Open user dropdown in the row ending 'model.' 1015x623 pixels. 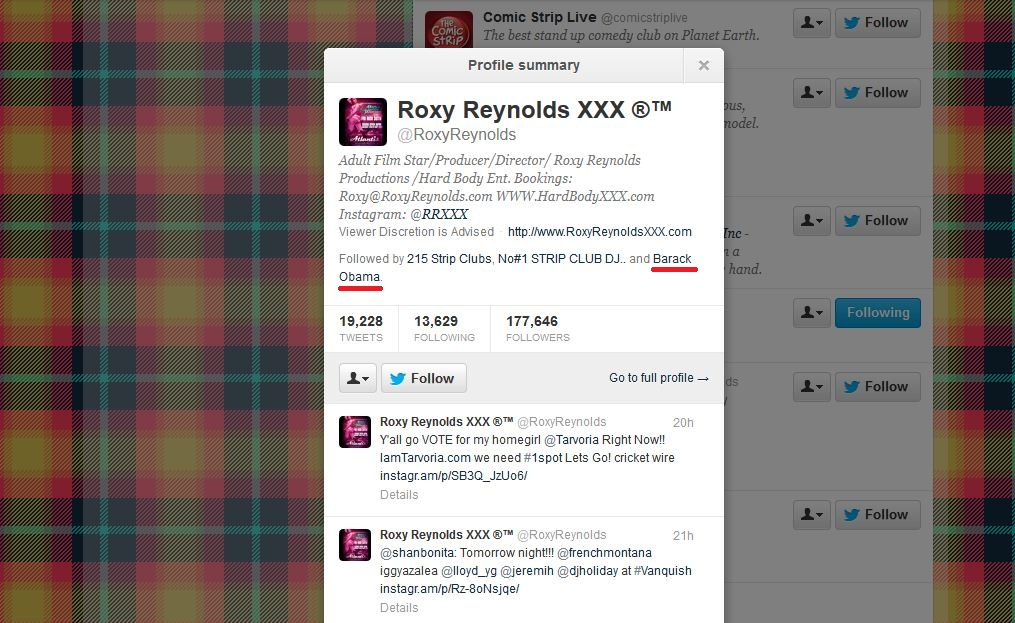812,93
